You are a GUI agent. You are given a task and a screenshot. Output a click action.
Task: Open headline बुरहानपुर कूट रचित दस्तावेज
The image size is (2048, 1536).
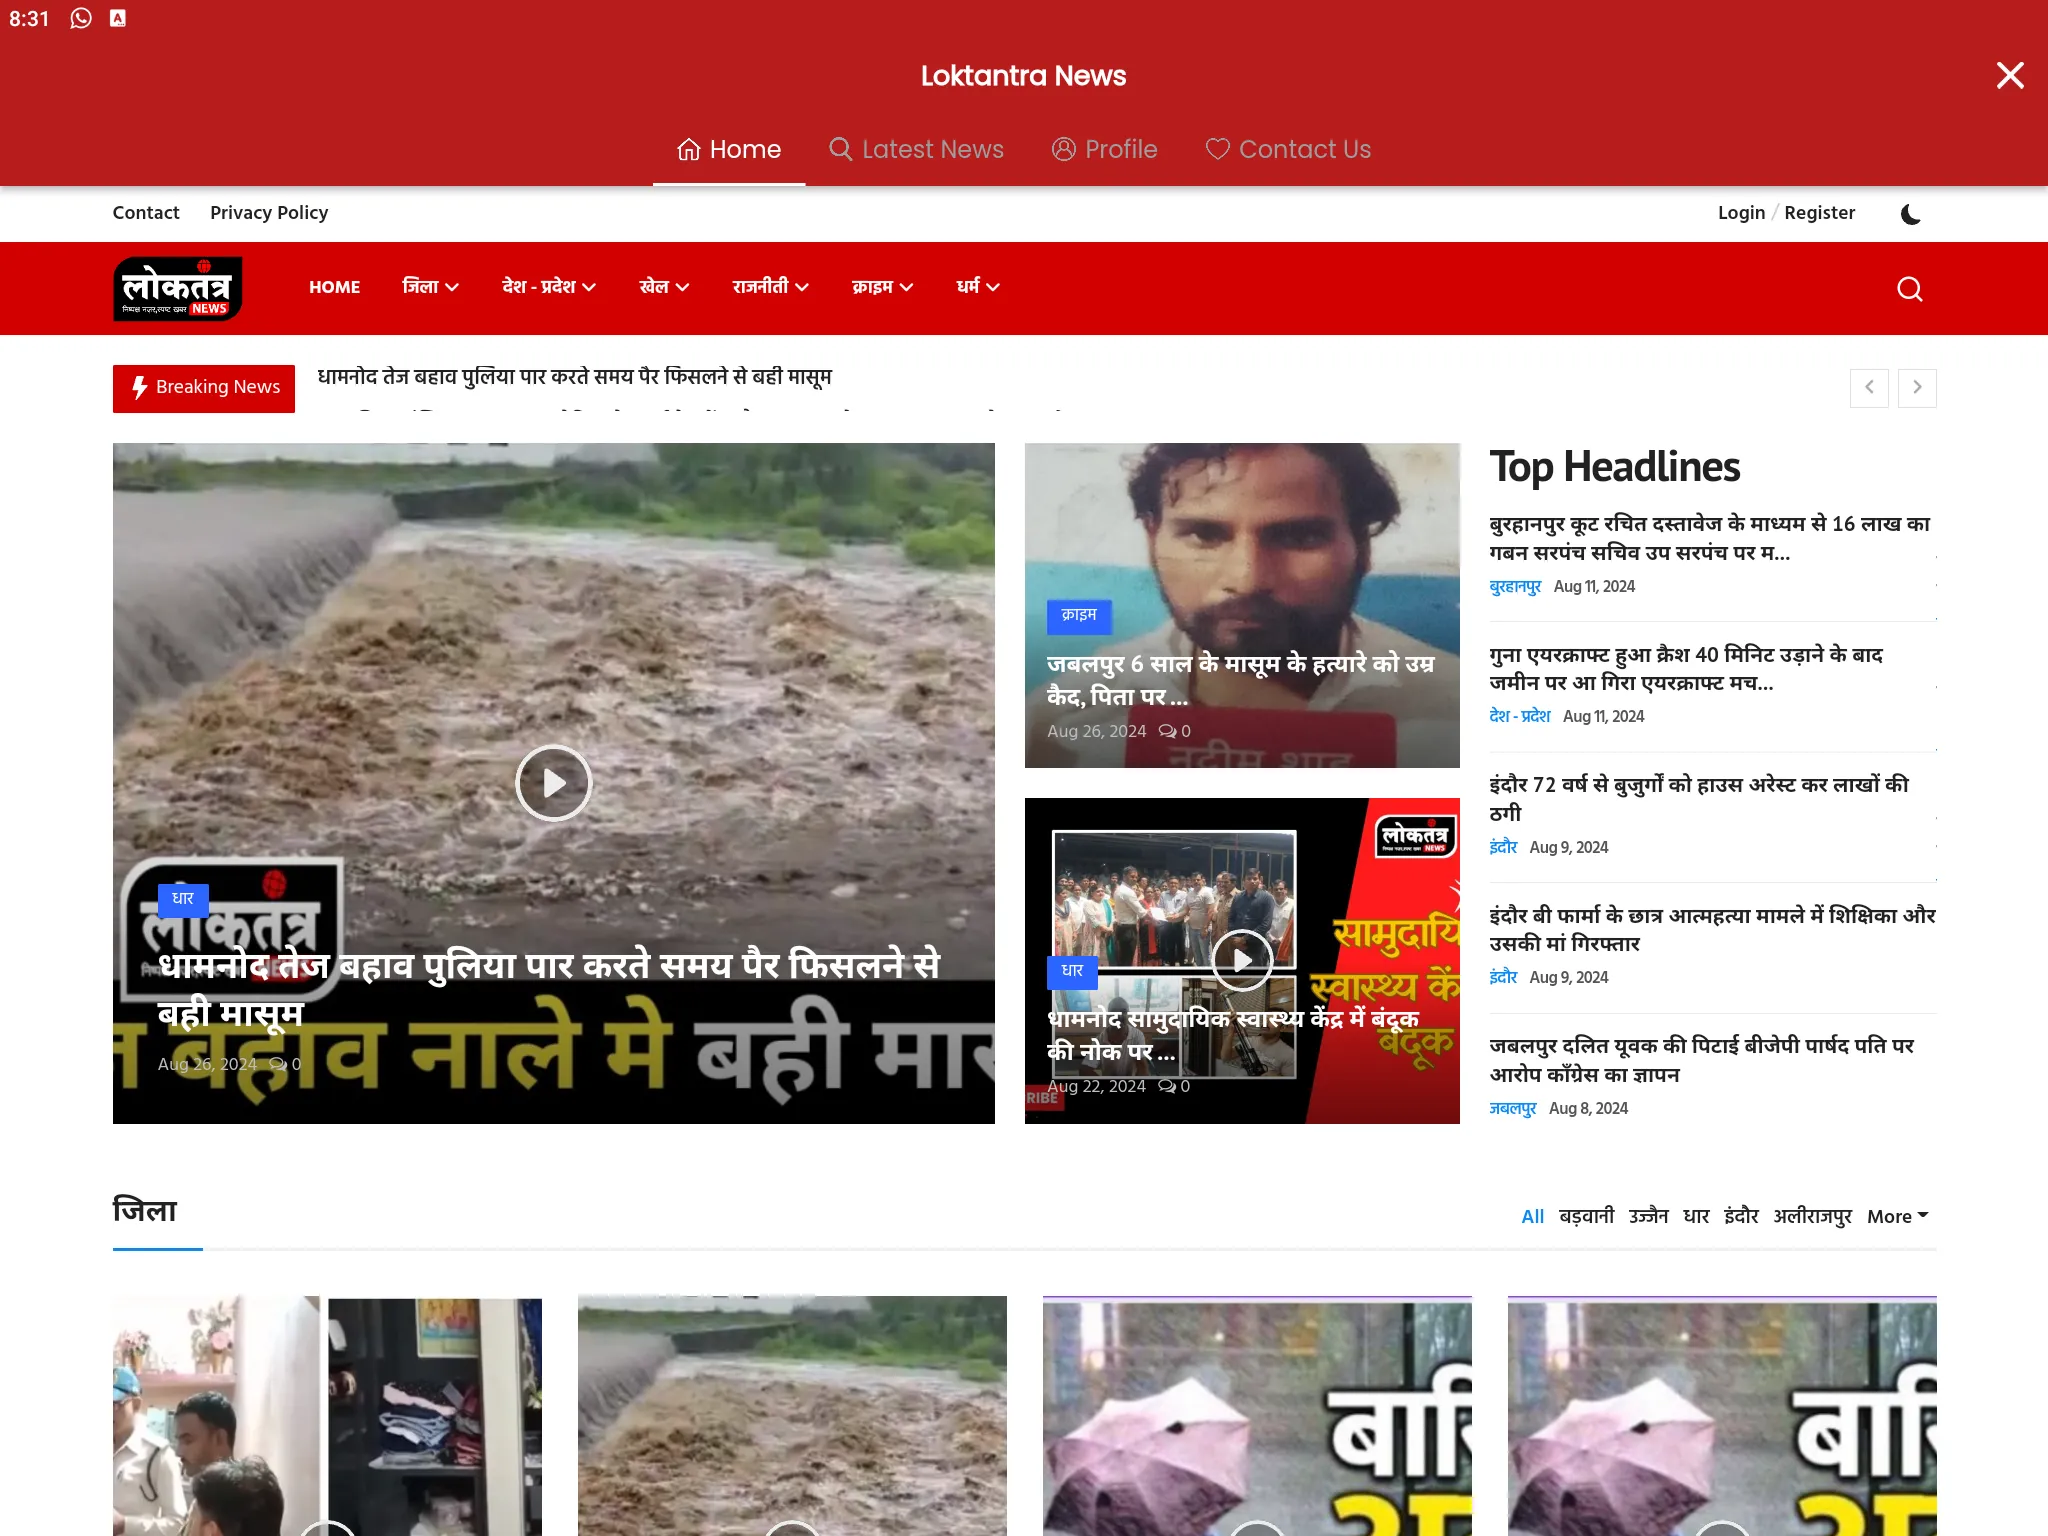(1709, 538)
